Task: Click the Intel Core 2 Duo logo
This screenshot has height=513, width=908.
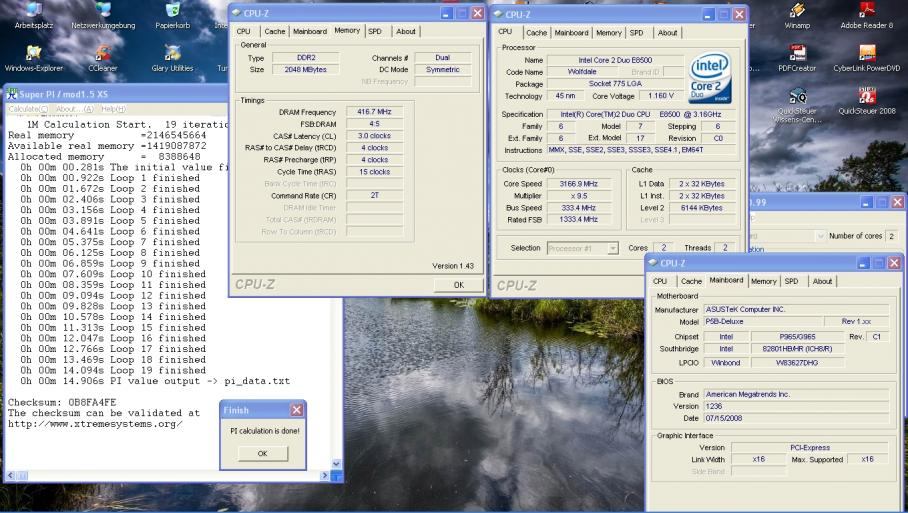Action: coord(709,78)
